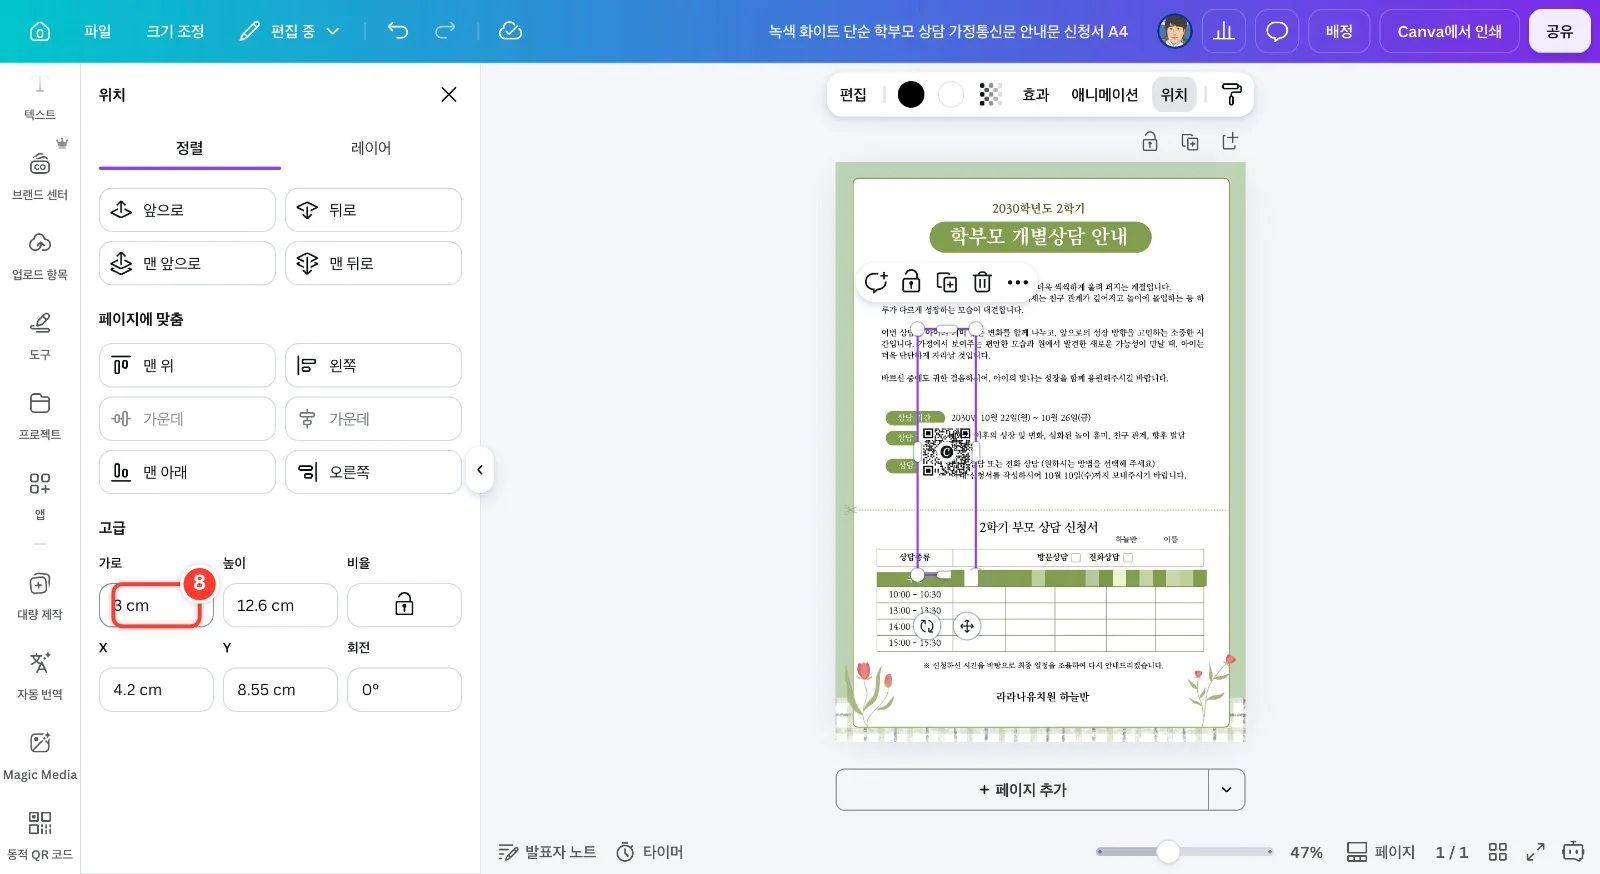Open the 텍스트 sidebar tool
This screenshot has height=874, width=1600.
[40, 96]
